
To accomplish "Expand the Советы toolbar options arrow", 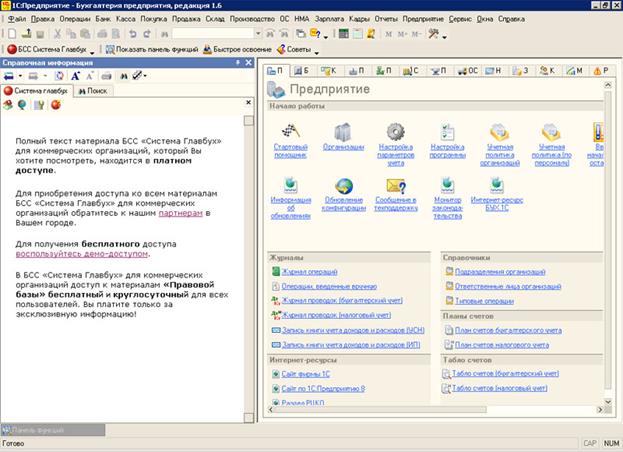I will point(317,52).
